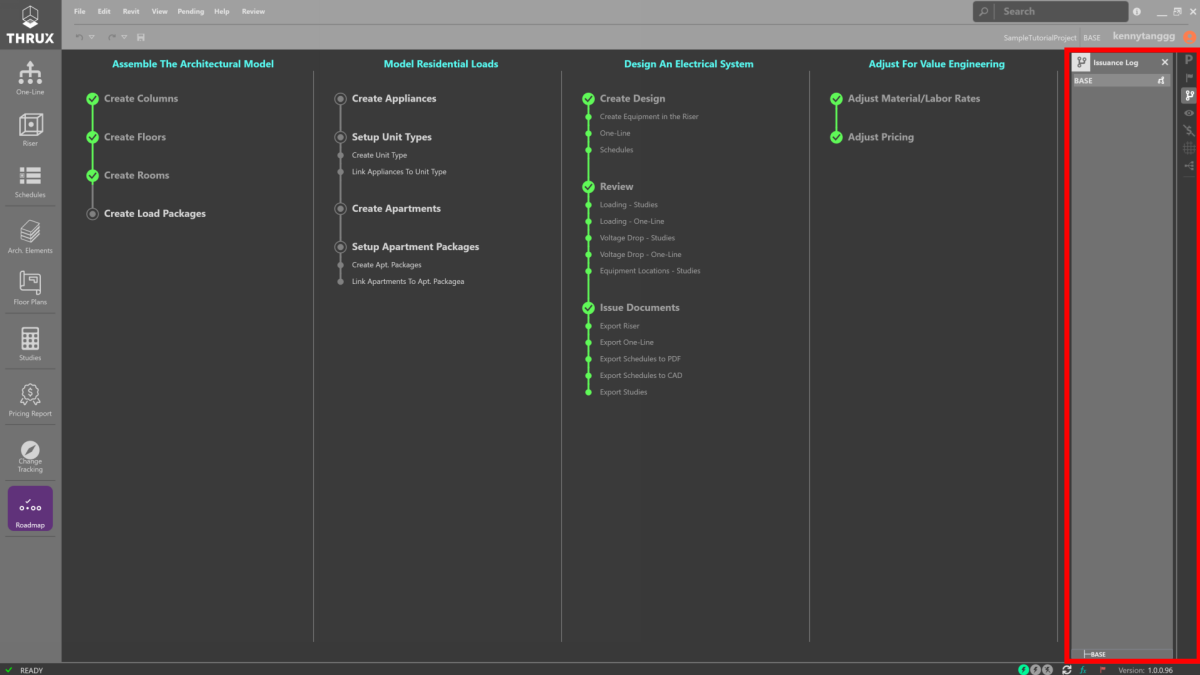The height and width of the screenshot is (675, 1200).
Task: Click the redo arrow icon
Action: [x=112, y=37]
